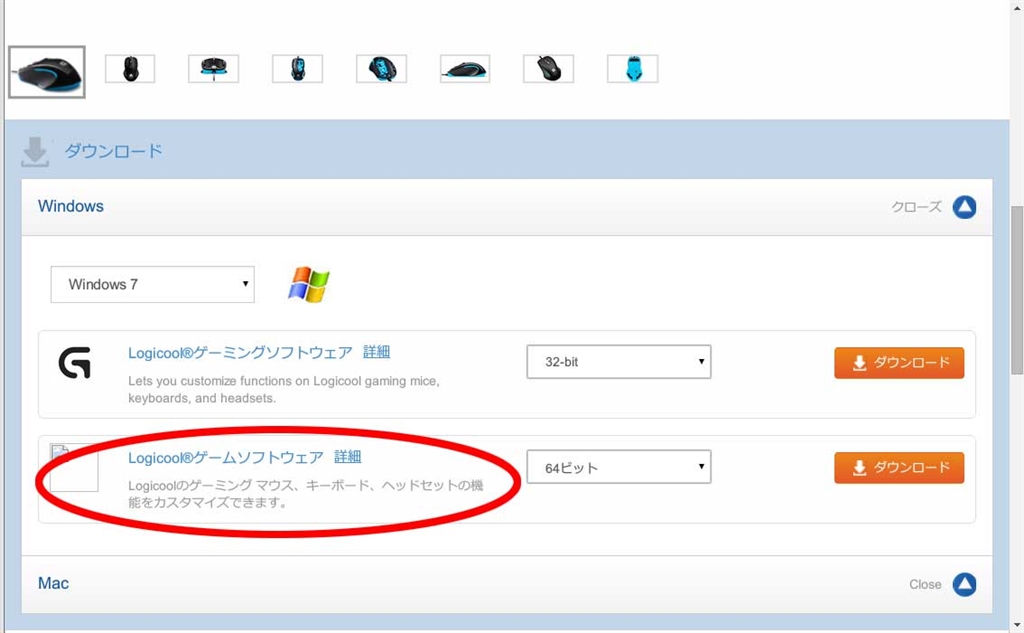The height and width of the screenshot is (633, 1024).
Task: Click the colorful Windows logo icon
Action: [309, 284]
